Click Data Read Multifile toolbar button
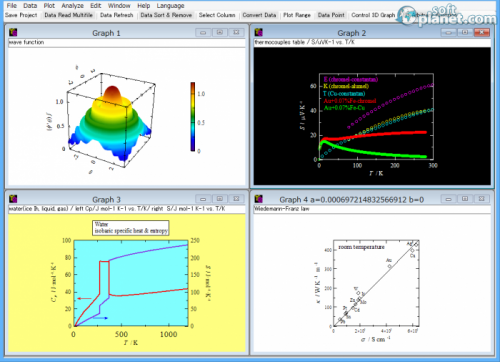The height and width of the screenshot is (362, 500). (68, 15)
